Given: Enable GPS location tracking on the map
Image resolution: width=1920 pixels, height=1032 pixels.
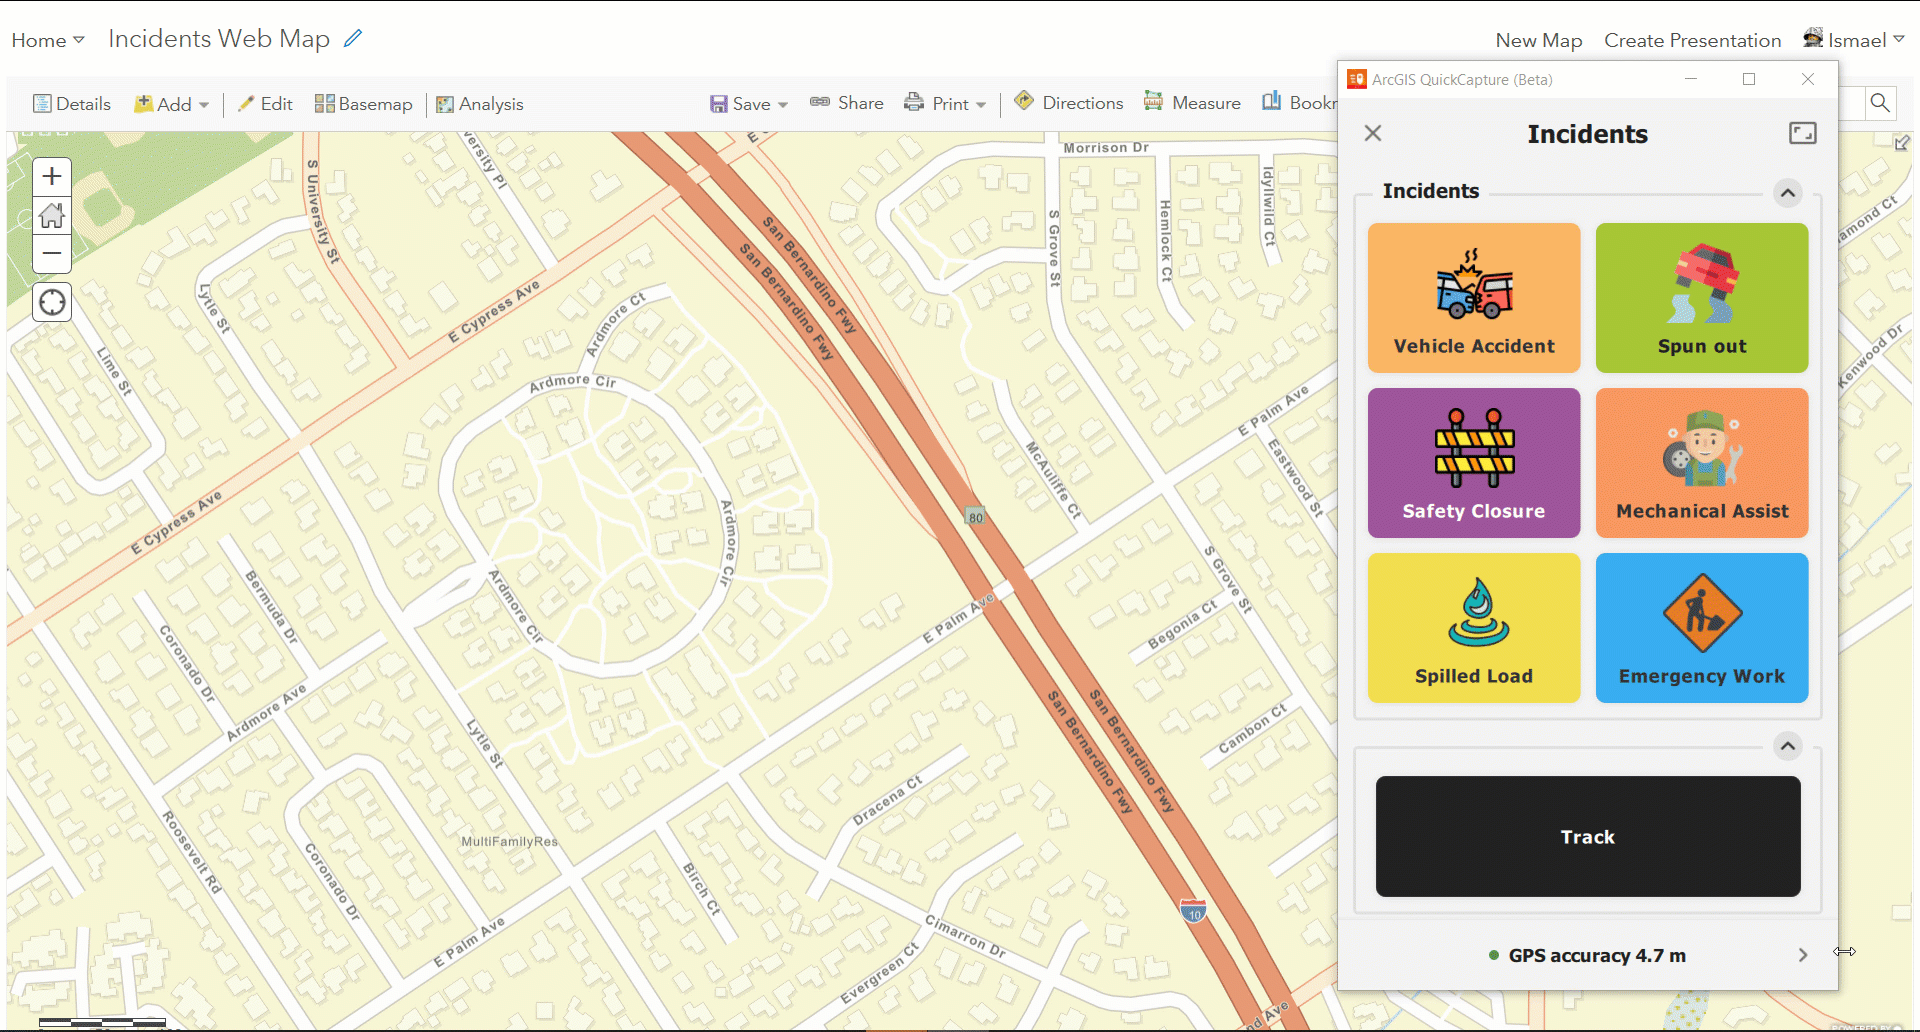Looking at the screenshot, I should pyautogui.click(x=51, y=302).
